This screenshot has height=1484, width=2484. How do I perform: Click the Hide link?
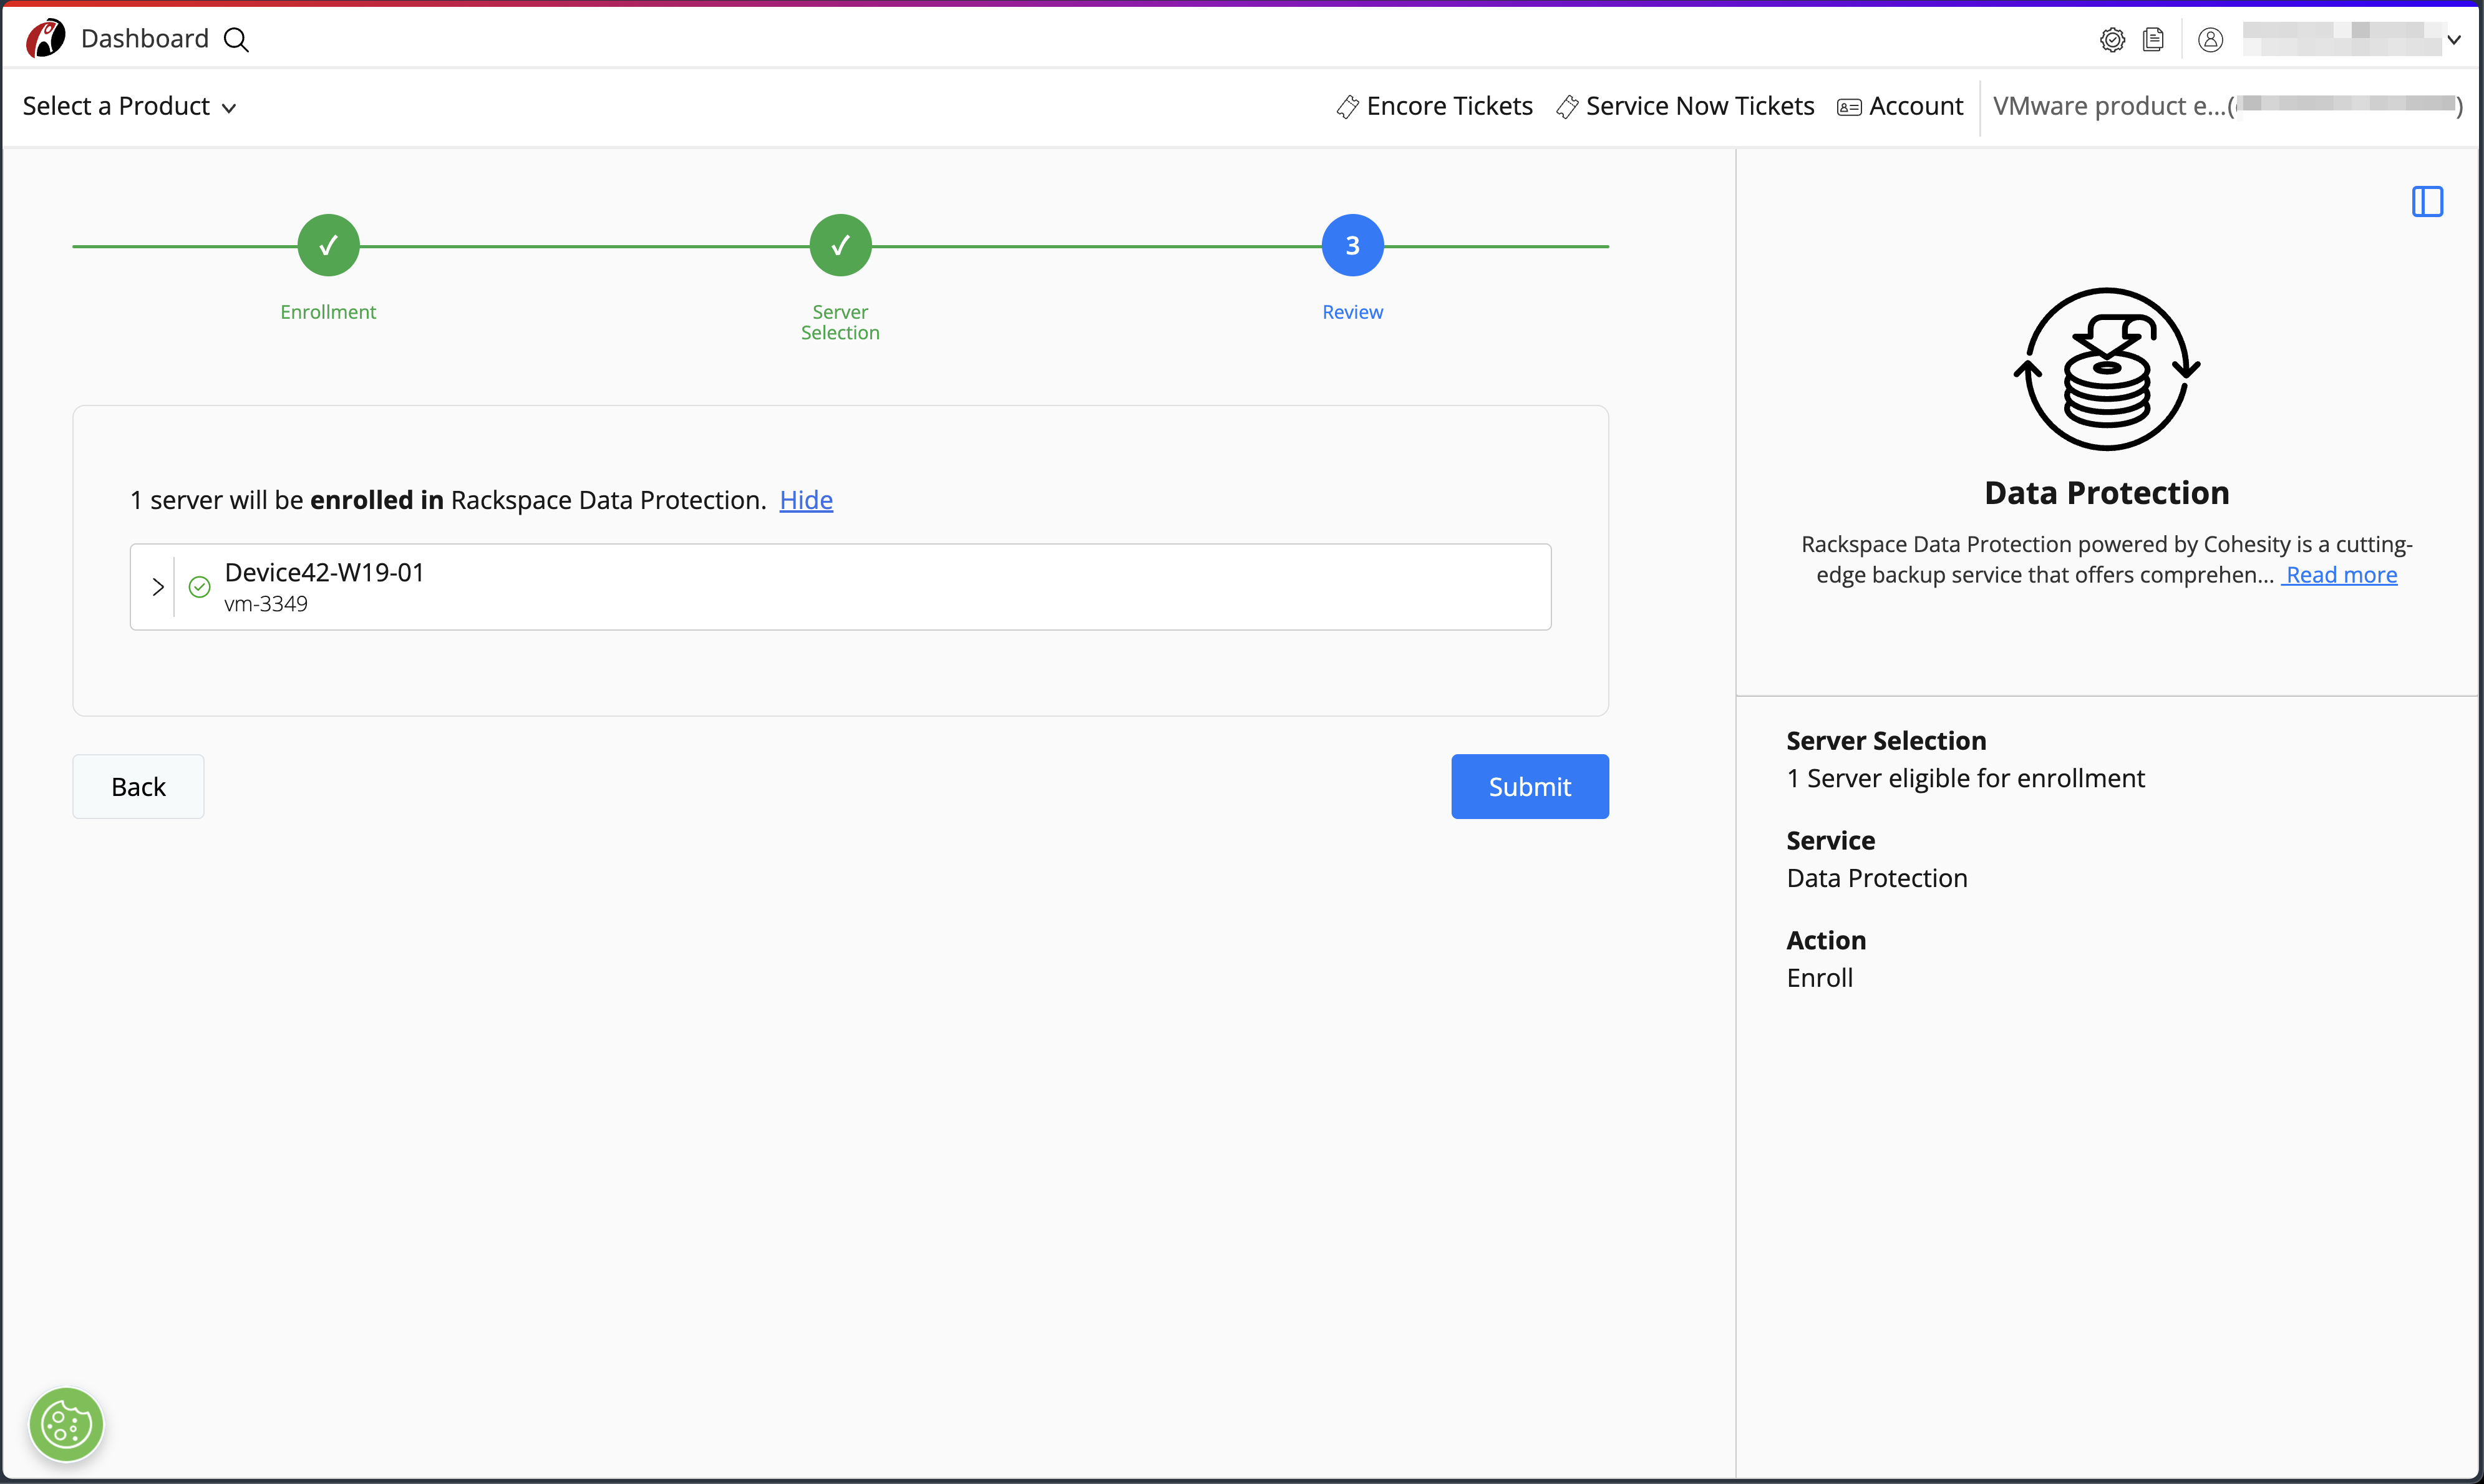(806, 500)
